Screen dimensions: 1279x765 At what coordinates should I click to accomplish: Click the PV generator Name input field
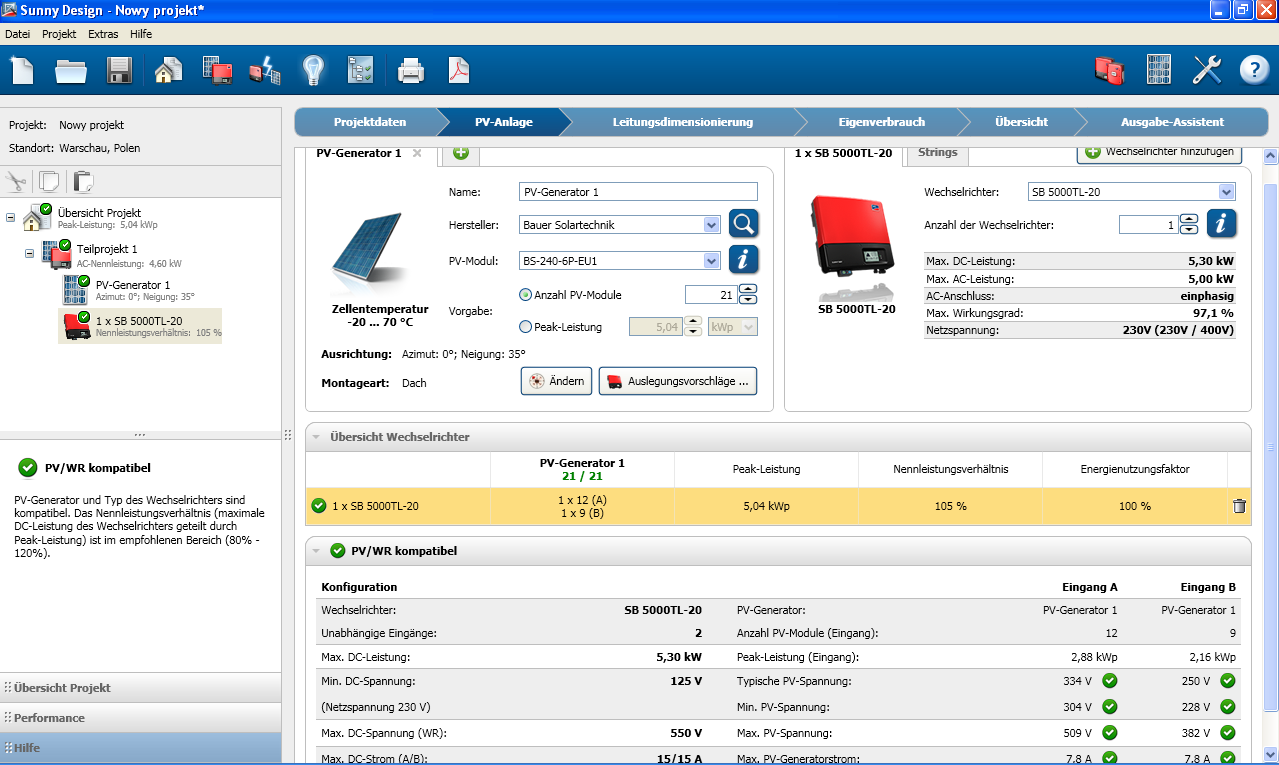639,192
